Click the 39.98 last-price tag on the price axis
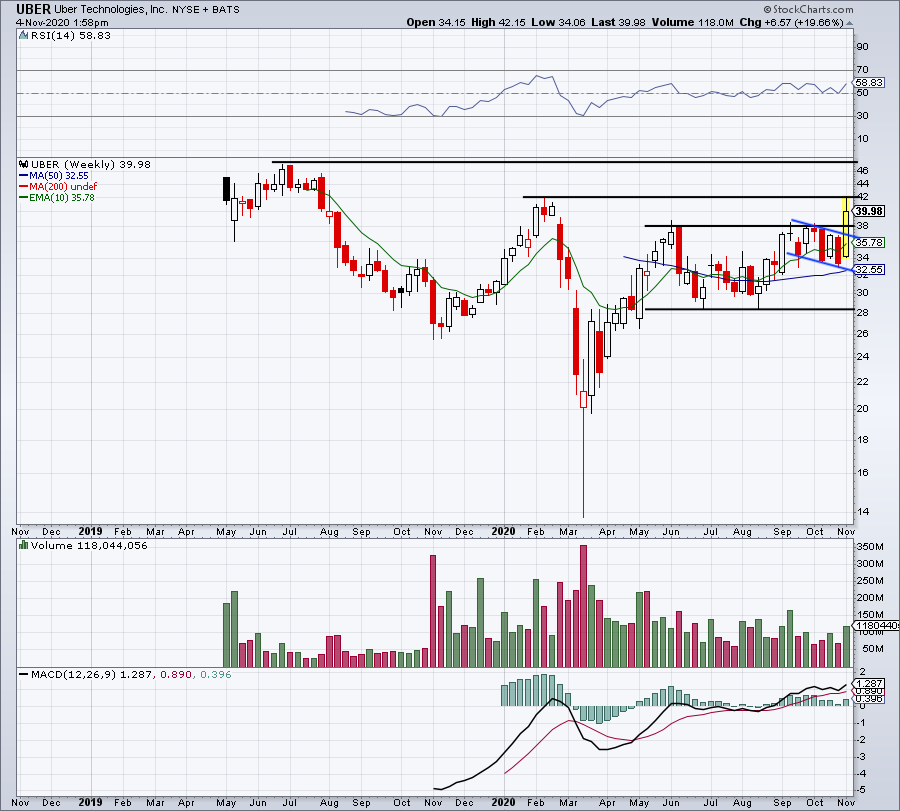 [x=869, y=211]
